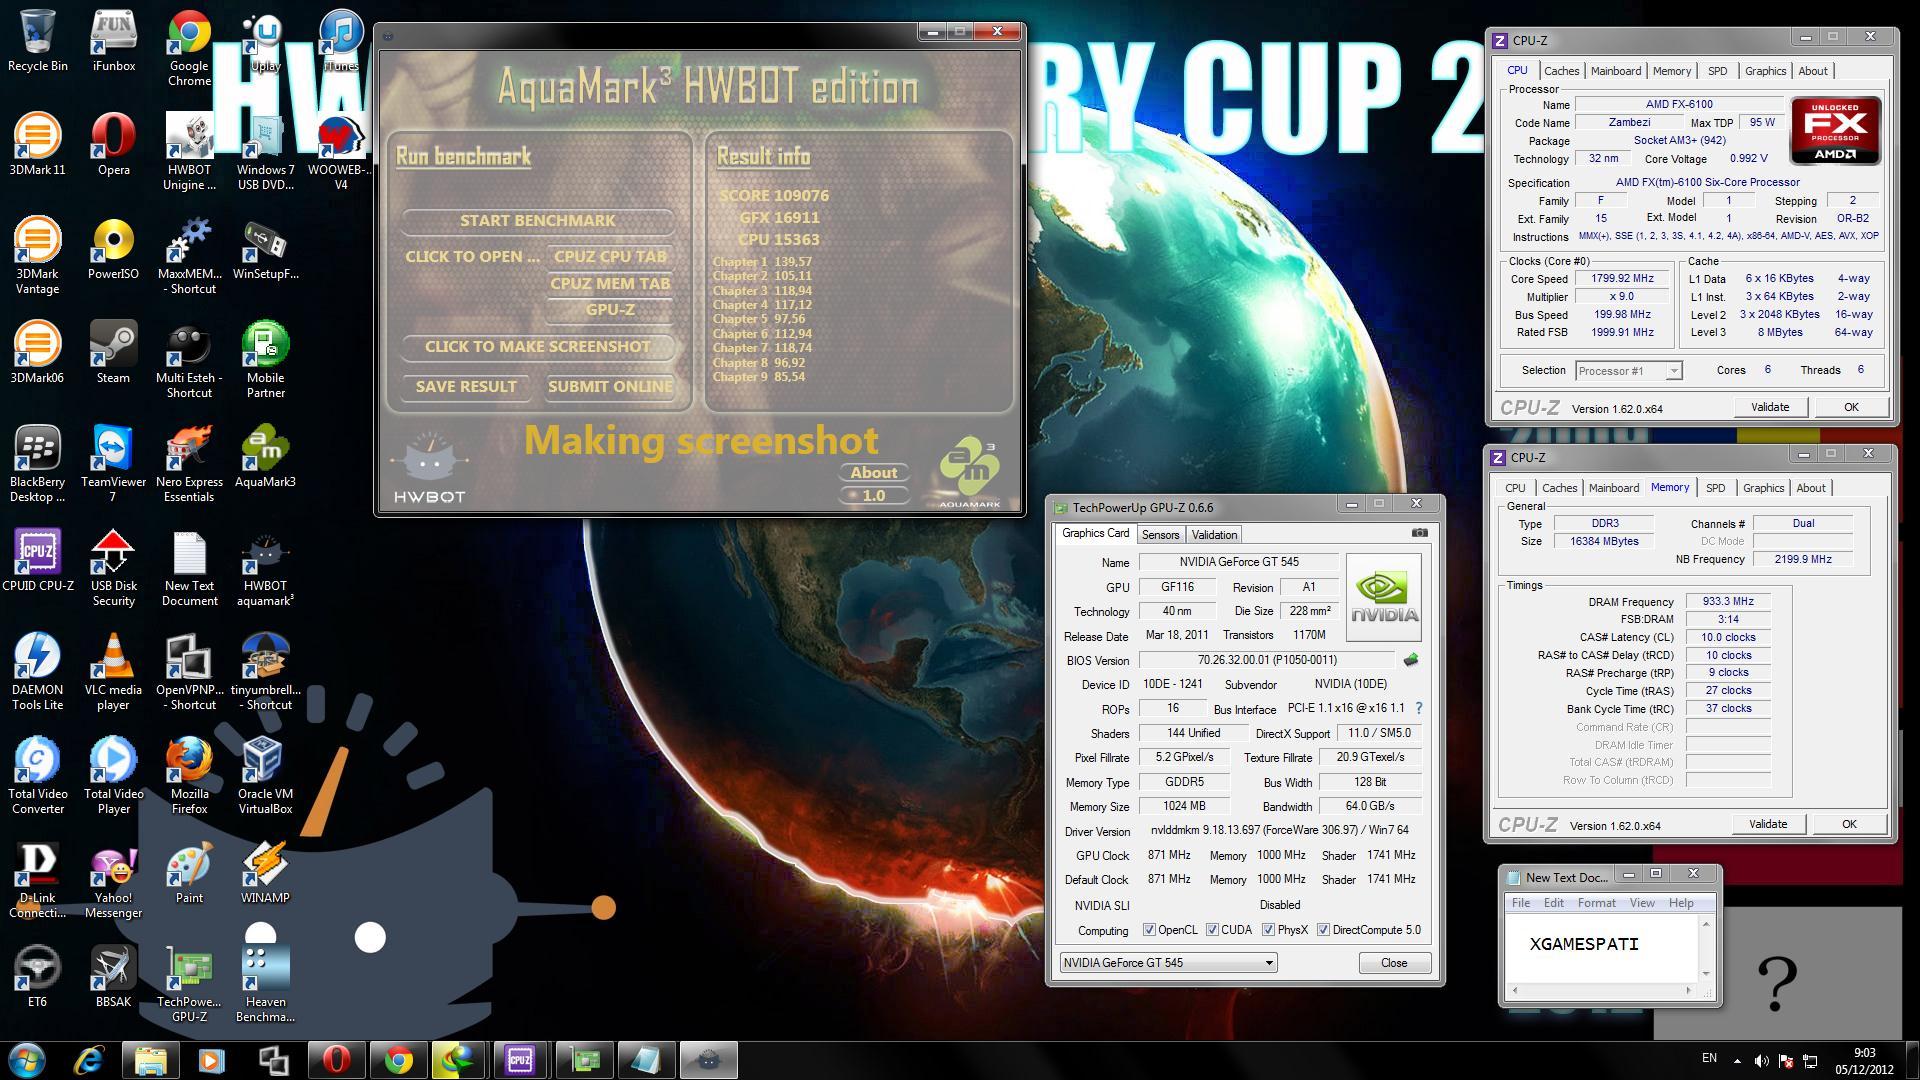Click the GPU-Z screenshot camera icon
This screenshot has width=1920, height=1080.
pos(1419,533)
